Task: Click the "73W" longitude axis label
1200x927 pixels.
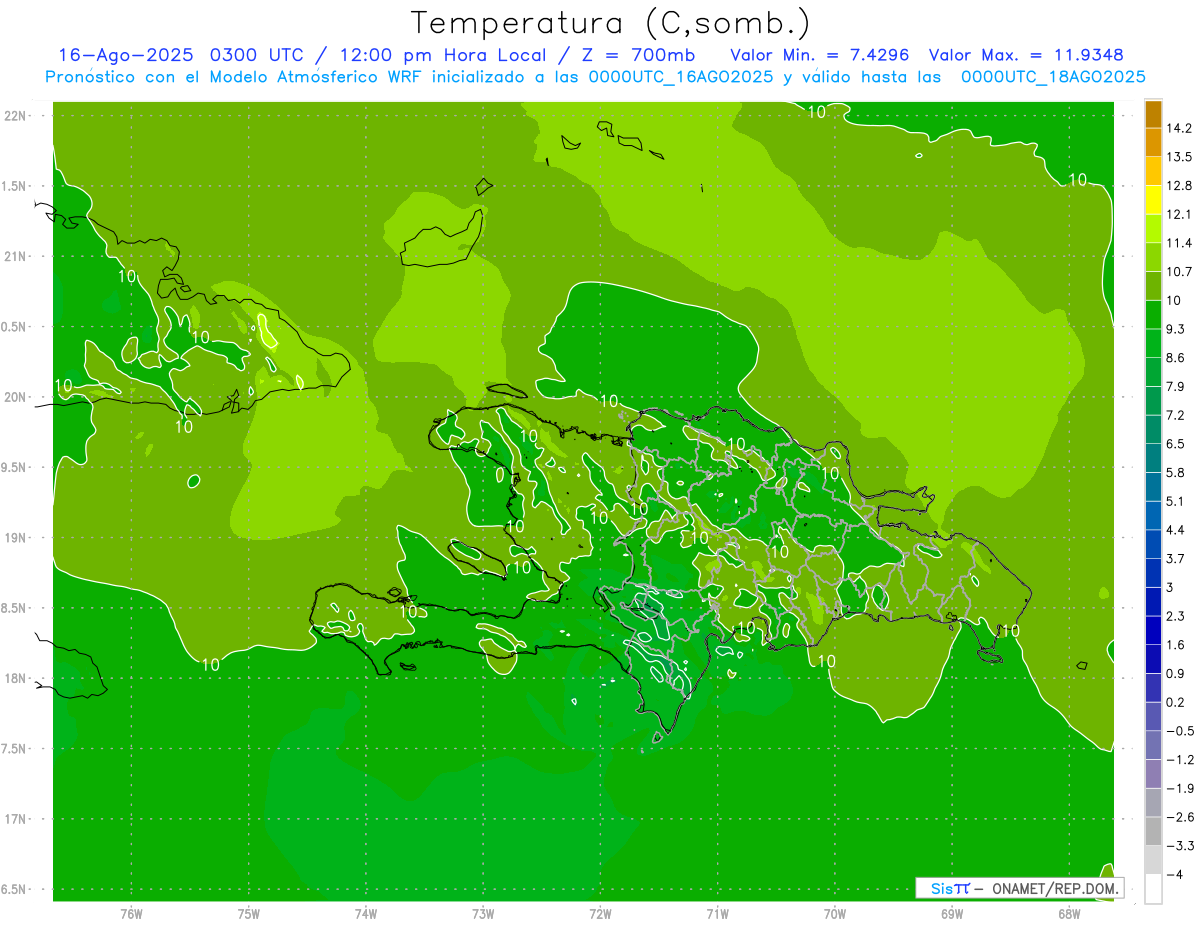Action: pyautogui.click(x=483, y=914)
